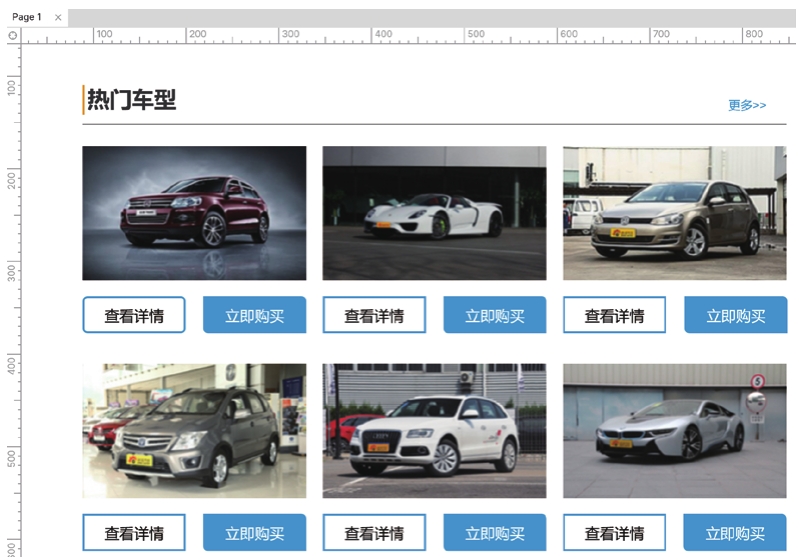The height and width of the screenshot is (560, 799).
Task: Click 查看详情 under the gold Volkswagen
Action: (615, 315)
